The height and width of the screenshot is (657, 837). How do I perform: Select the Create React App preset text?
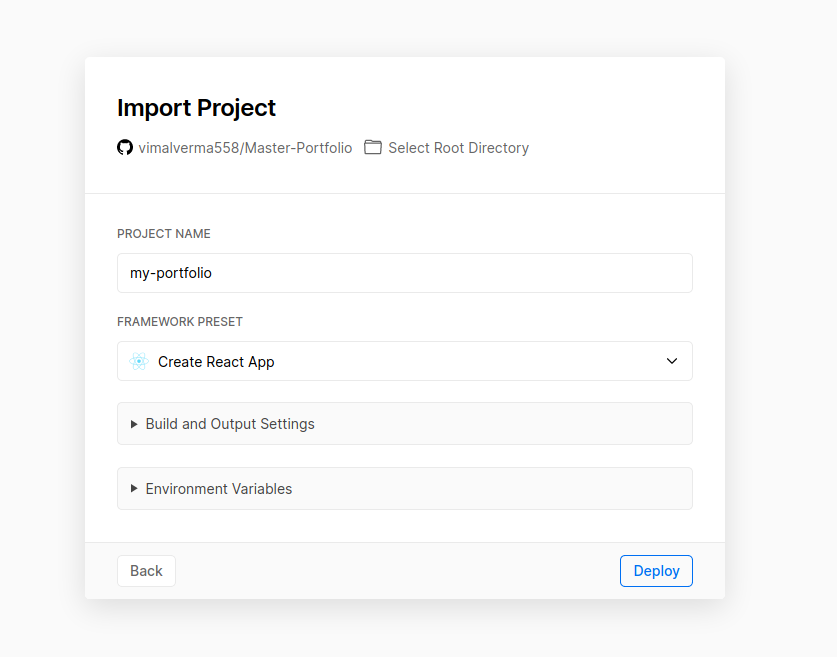216,362
